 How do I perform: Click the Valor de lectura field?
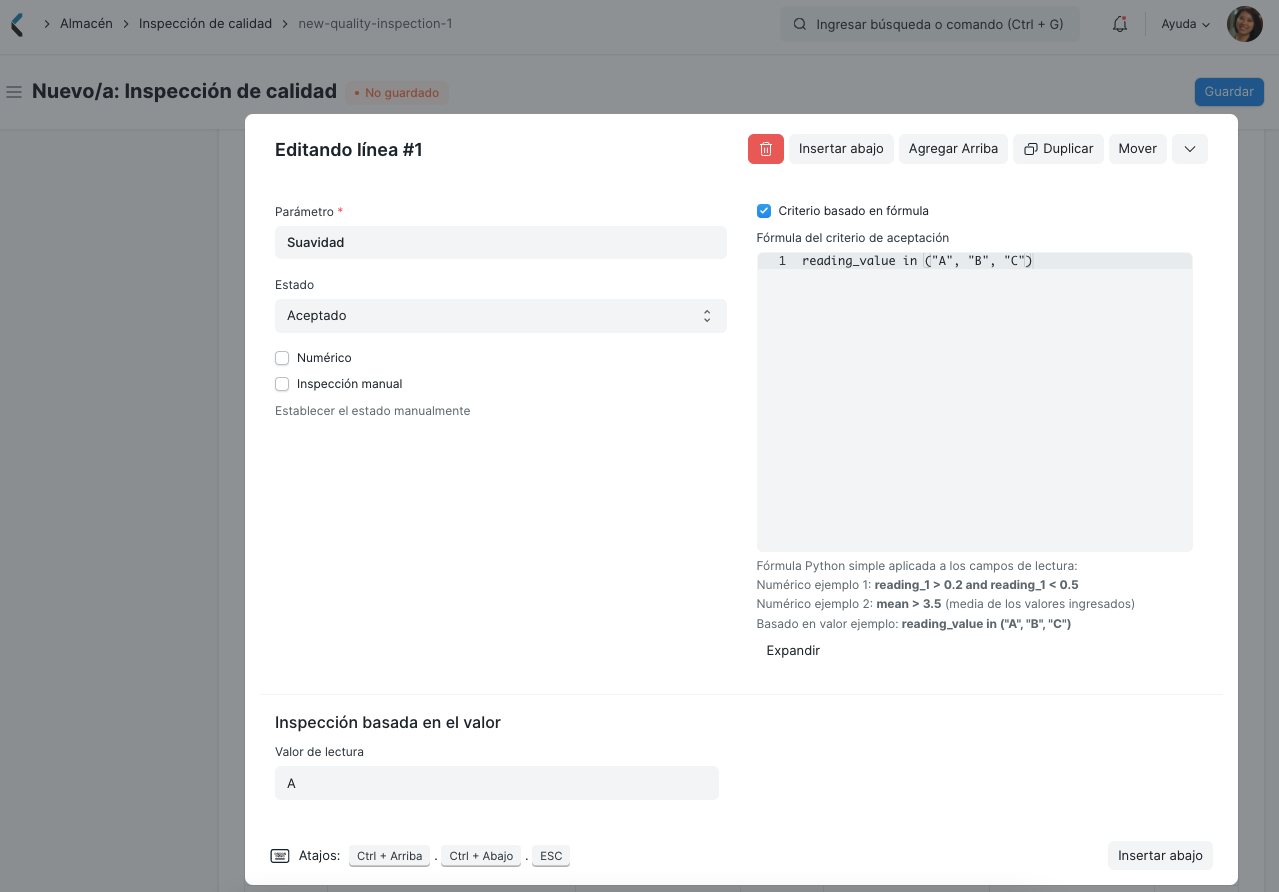pyautogui.click(x=496, y=783)
